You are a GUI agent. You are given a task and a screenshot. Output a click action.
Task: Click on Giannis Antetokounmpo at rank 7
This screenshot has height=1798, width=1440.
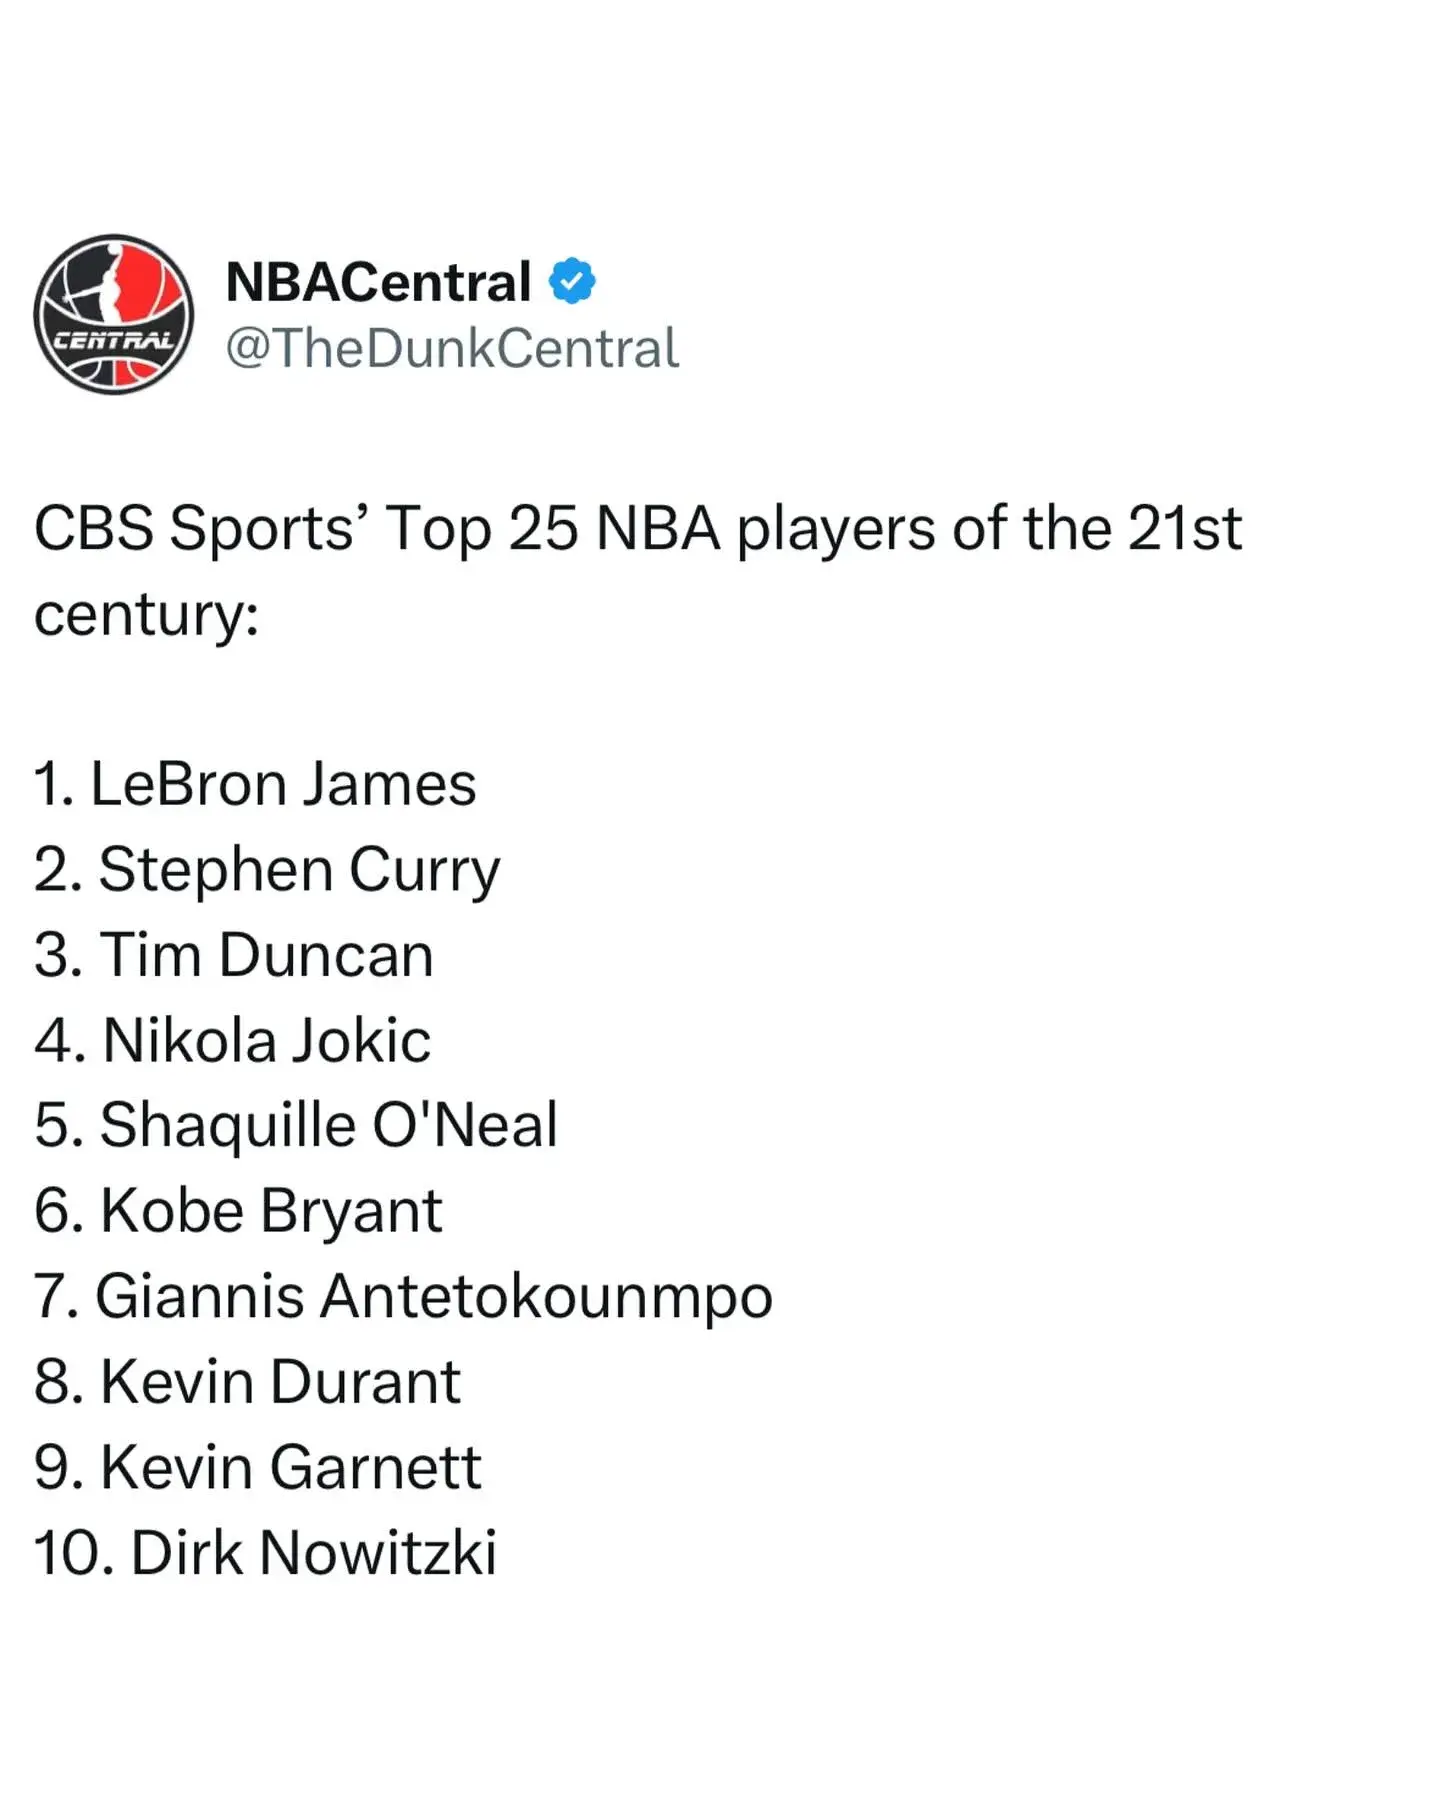[x=403, y=1297]
